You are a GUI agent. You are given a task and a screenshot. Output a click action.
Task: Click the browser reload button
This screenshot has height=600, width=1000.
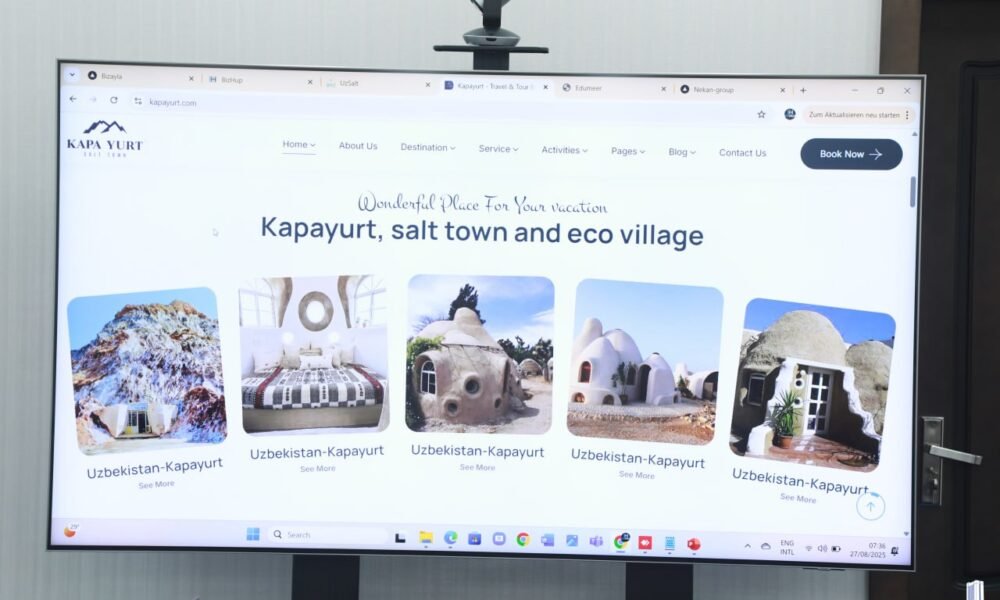coord(113,100)
